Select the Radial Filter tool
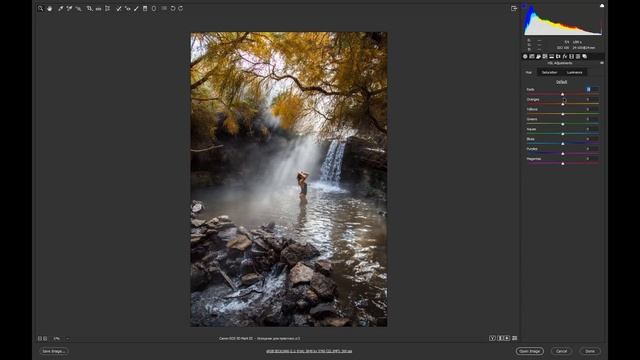The image size is (640, 360). (154, 8)
